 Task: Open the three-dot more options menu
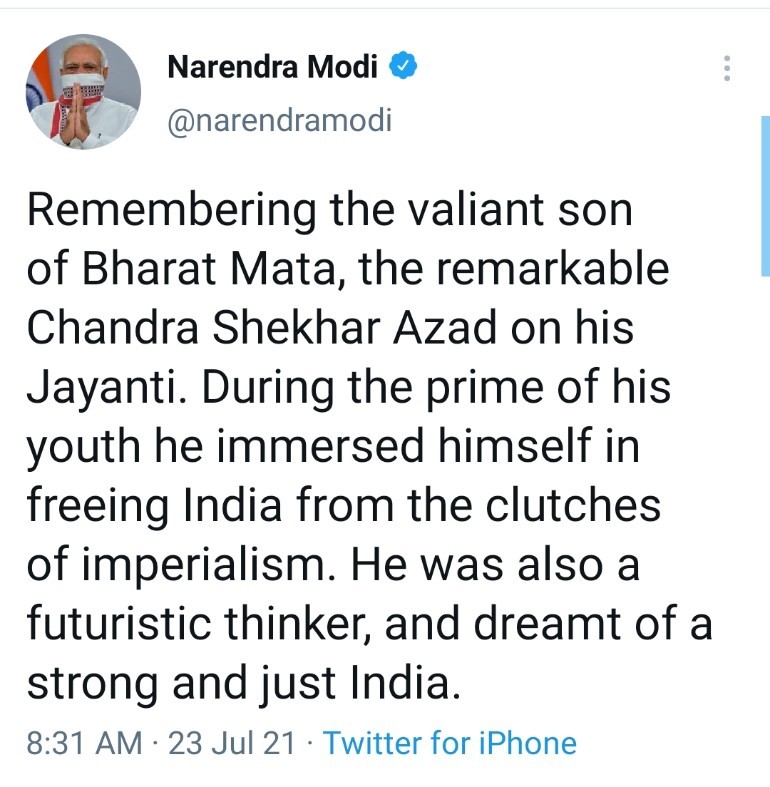pos(727,69)
